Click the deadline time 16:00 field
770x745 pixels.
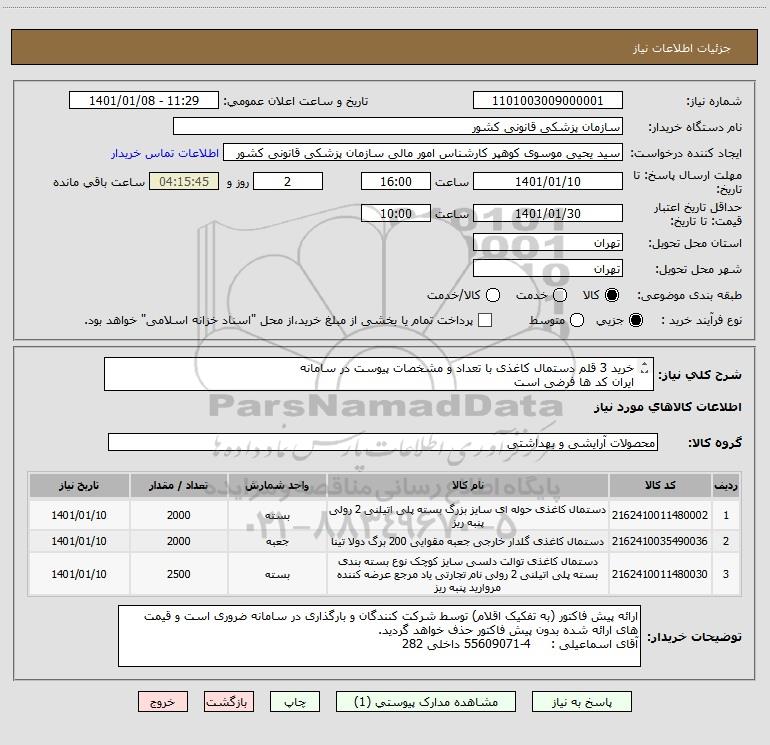(x=396, y=181)
